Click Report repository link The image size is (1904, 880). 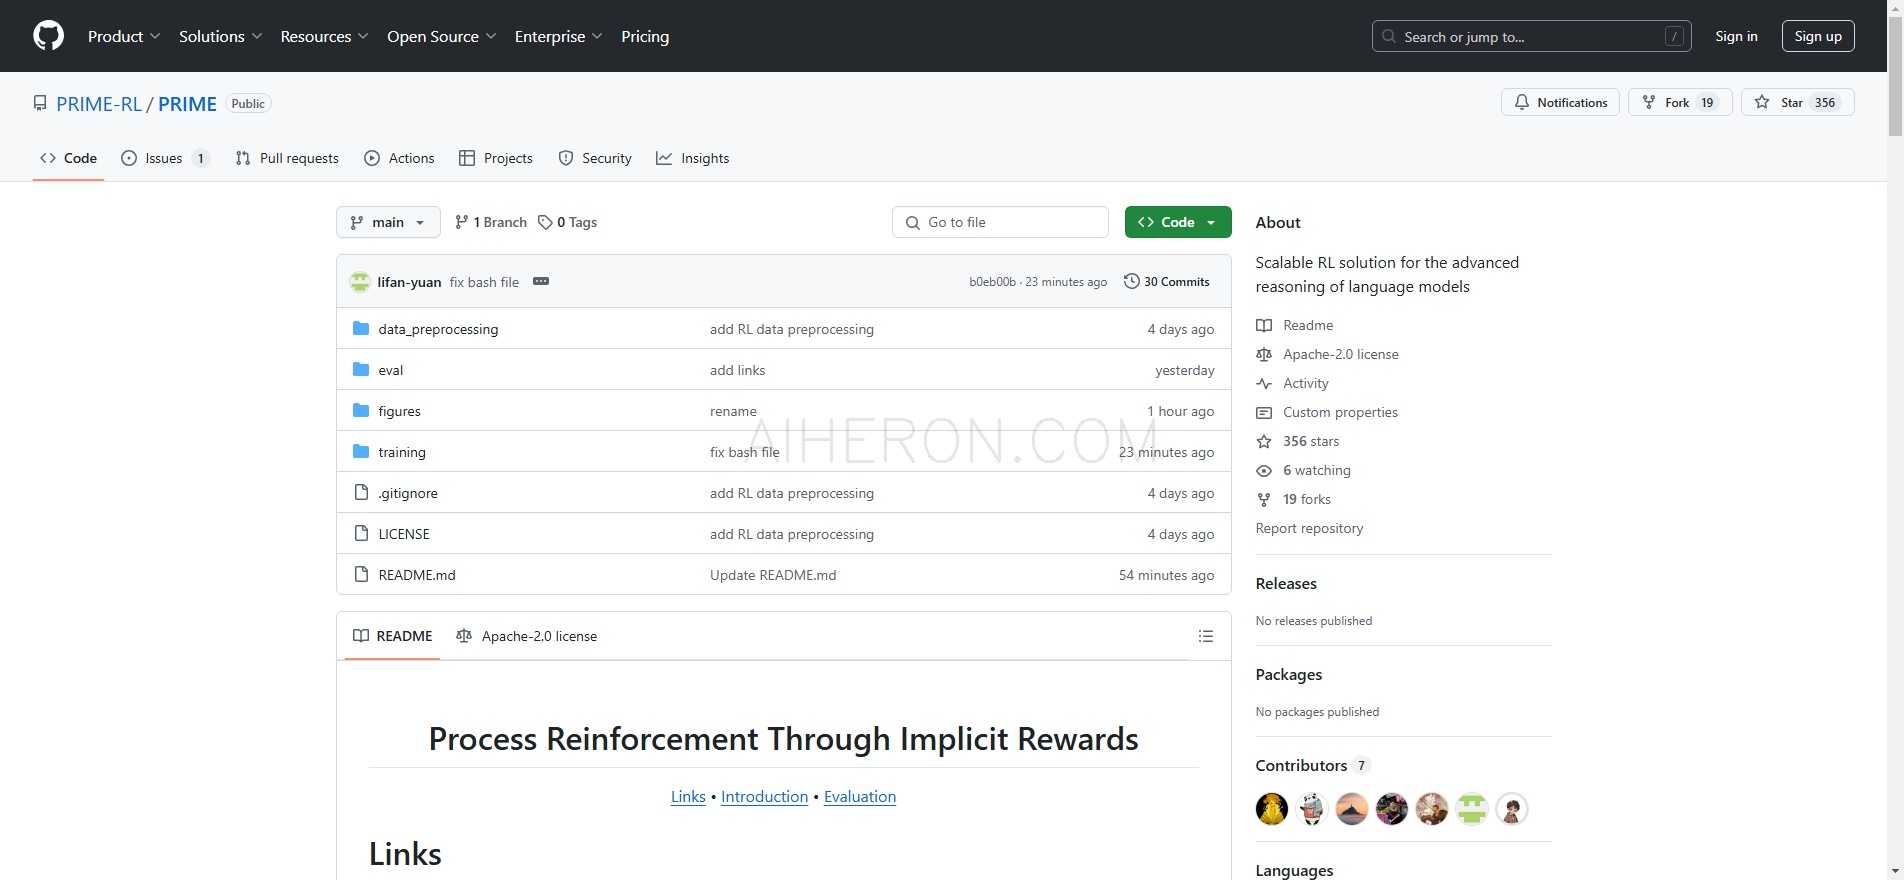point(1309,528)
